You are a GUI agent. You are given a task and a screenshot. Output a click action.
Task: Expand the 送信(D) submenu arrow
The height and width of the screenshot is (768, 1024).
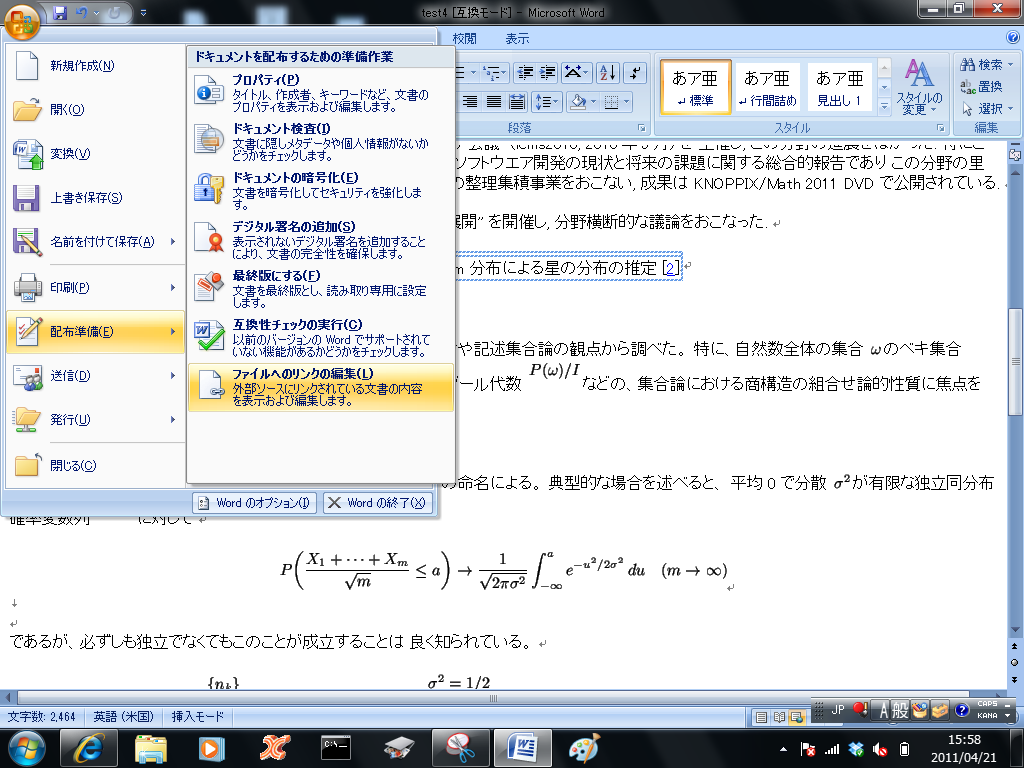click(173, 376)
